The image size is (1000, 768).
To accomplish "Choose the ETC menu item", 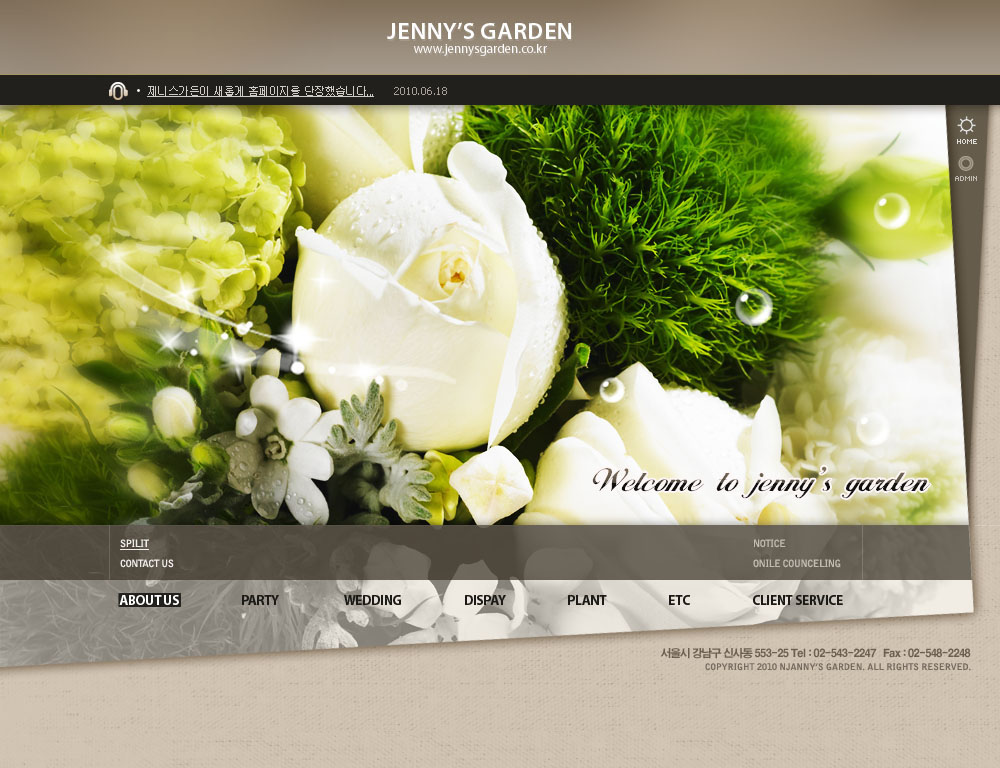I will pos(679,600).
